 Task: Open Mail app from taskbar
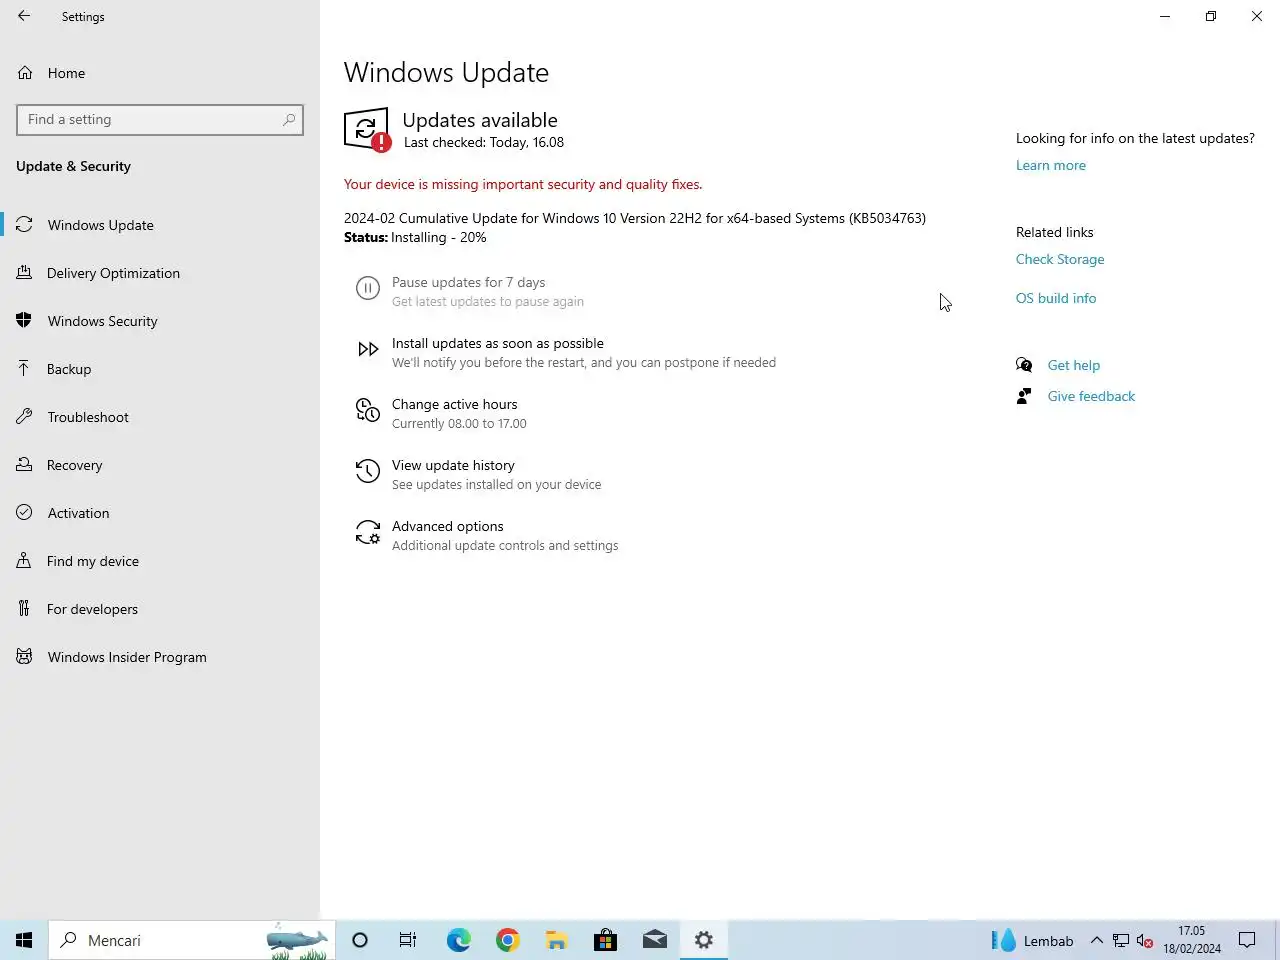click(x=655, y=940)
